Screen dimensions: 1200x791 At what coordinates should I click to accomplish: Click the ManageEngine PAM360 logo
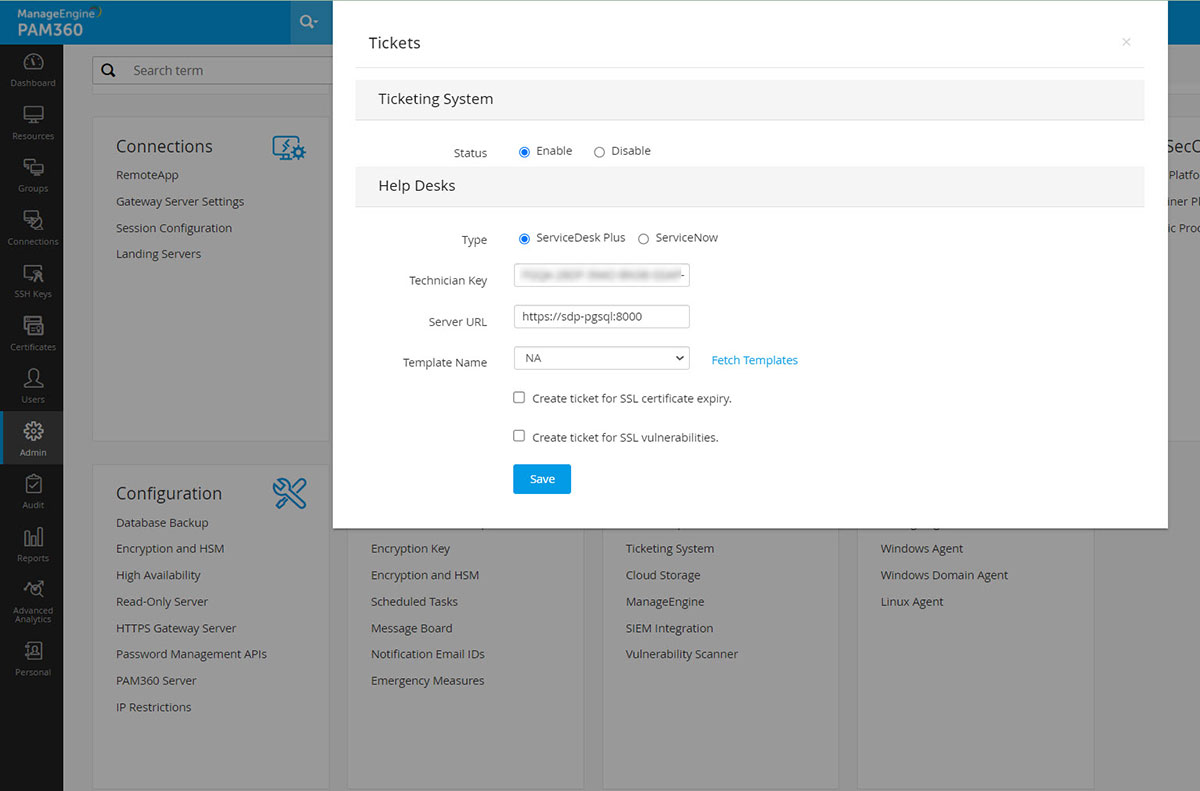tap(59, 22)
